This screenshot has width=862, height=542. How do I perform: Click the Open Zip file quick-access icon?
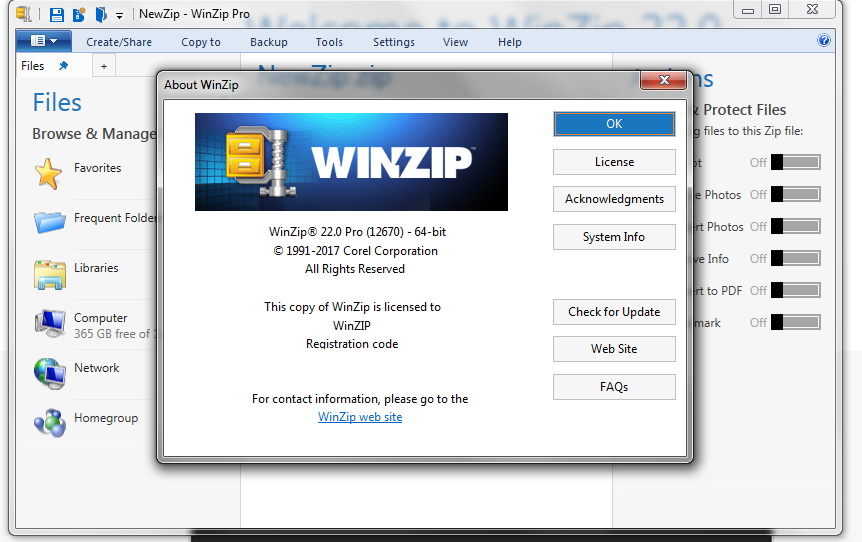coord(101,14)
